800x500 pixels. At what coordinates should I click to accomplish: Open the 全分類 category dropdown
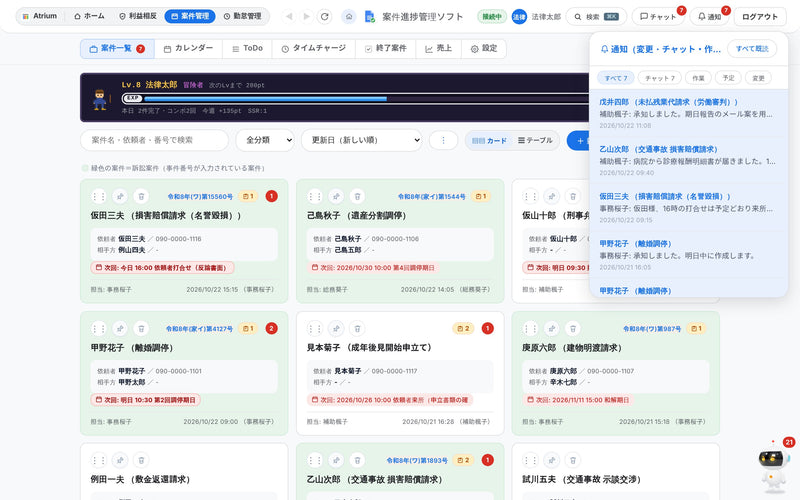click(265, 140)
